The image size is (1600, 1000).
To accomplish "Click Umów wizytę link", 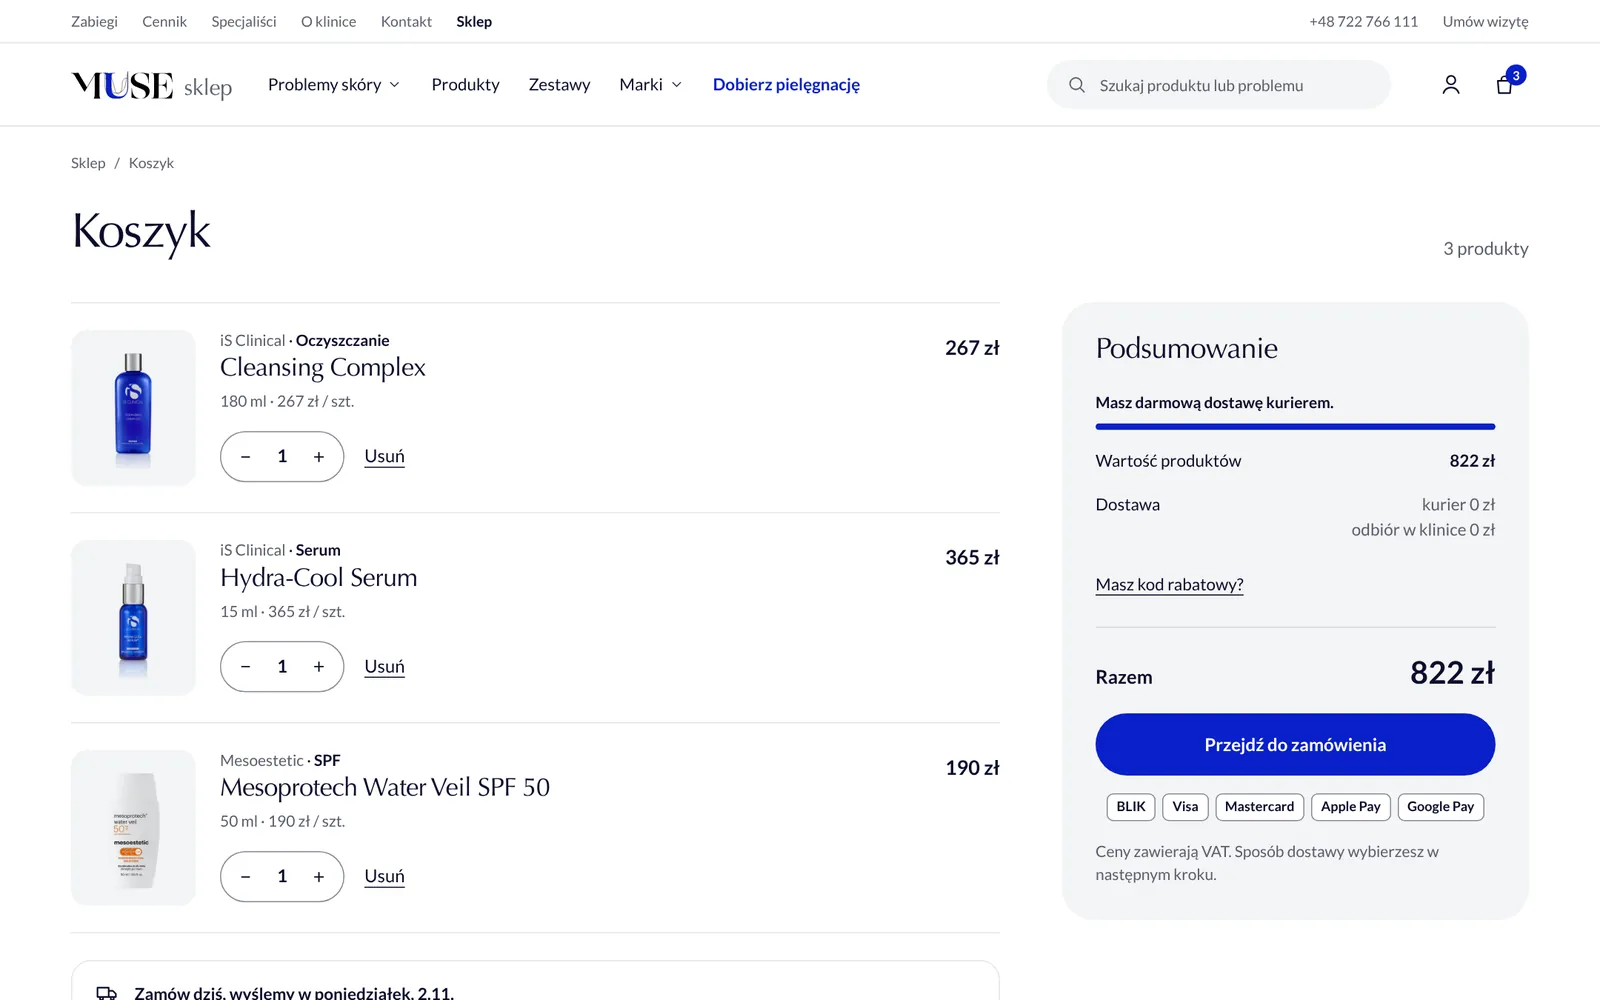I will [x=1485, y=21].
